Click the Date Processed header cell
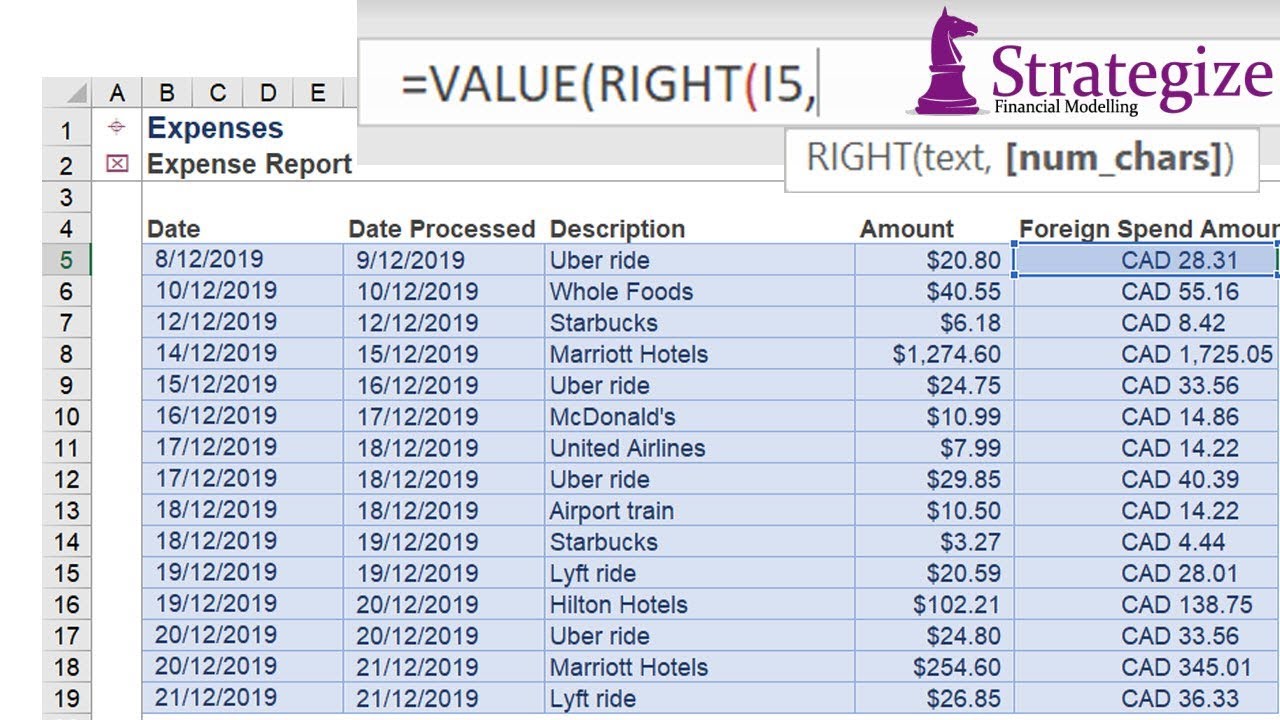1280x720 pixels. [443, 229]
